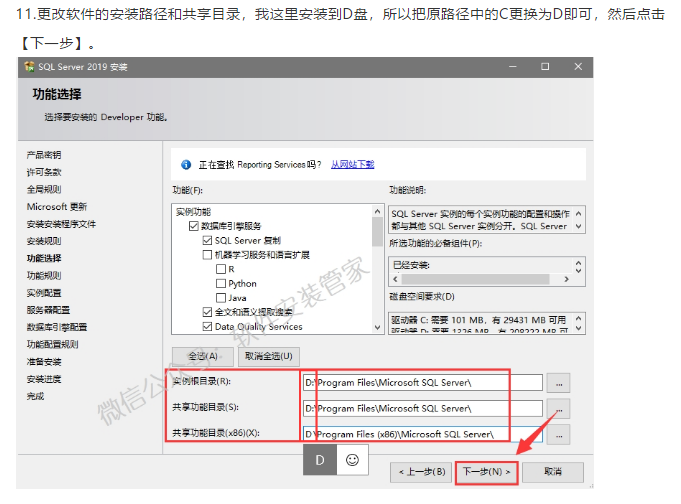Select 实例配置 step in sidebar
Image resolution: width=681 pixels, height=504 pixels.
tap(44, 293)
